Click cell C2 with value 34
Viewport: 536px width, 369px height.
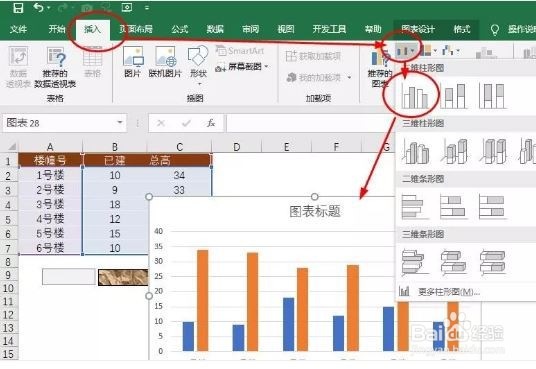tap(179, 175)
